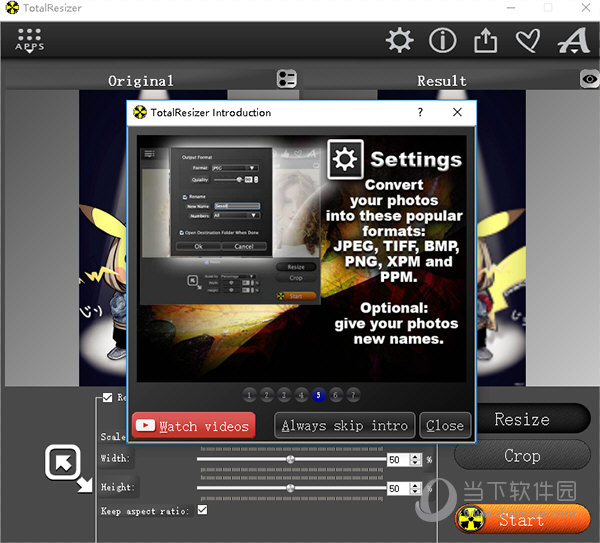Minimize the TotalResizer window
Image resolution: width=600 pixels, height=543 pixels.
click(511, 8)
